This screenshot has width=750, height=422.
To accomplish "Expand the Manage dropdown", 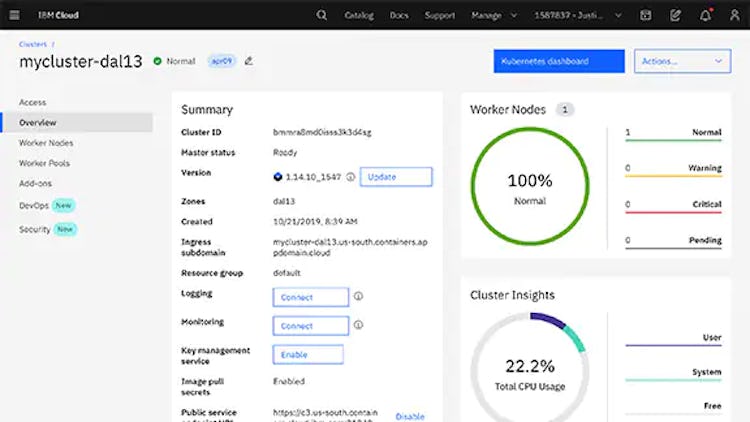I will coord(494,15).
